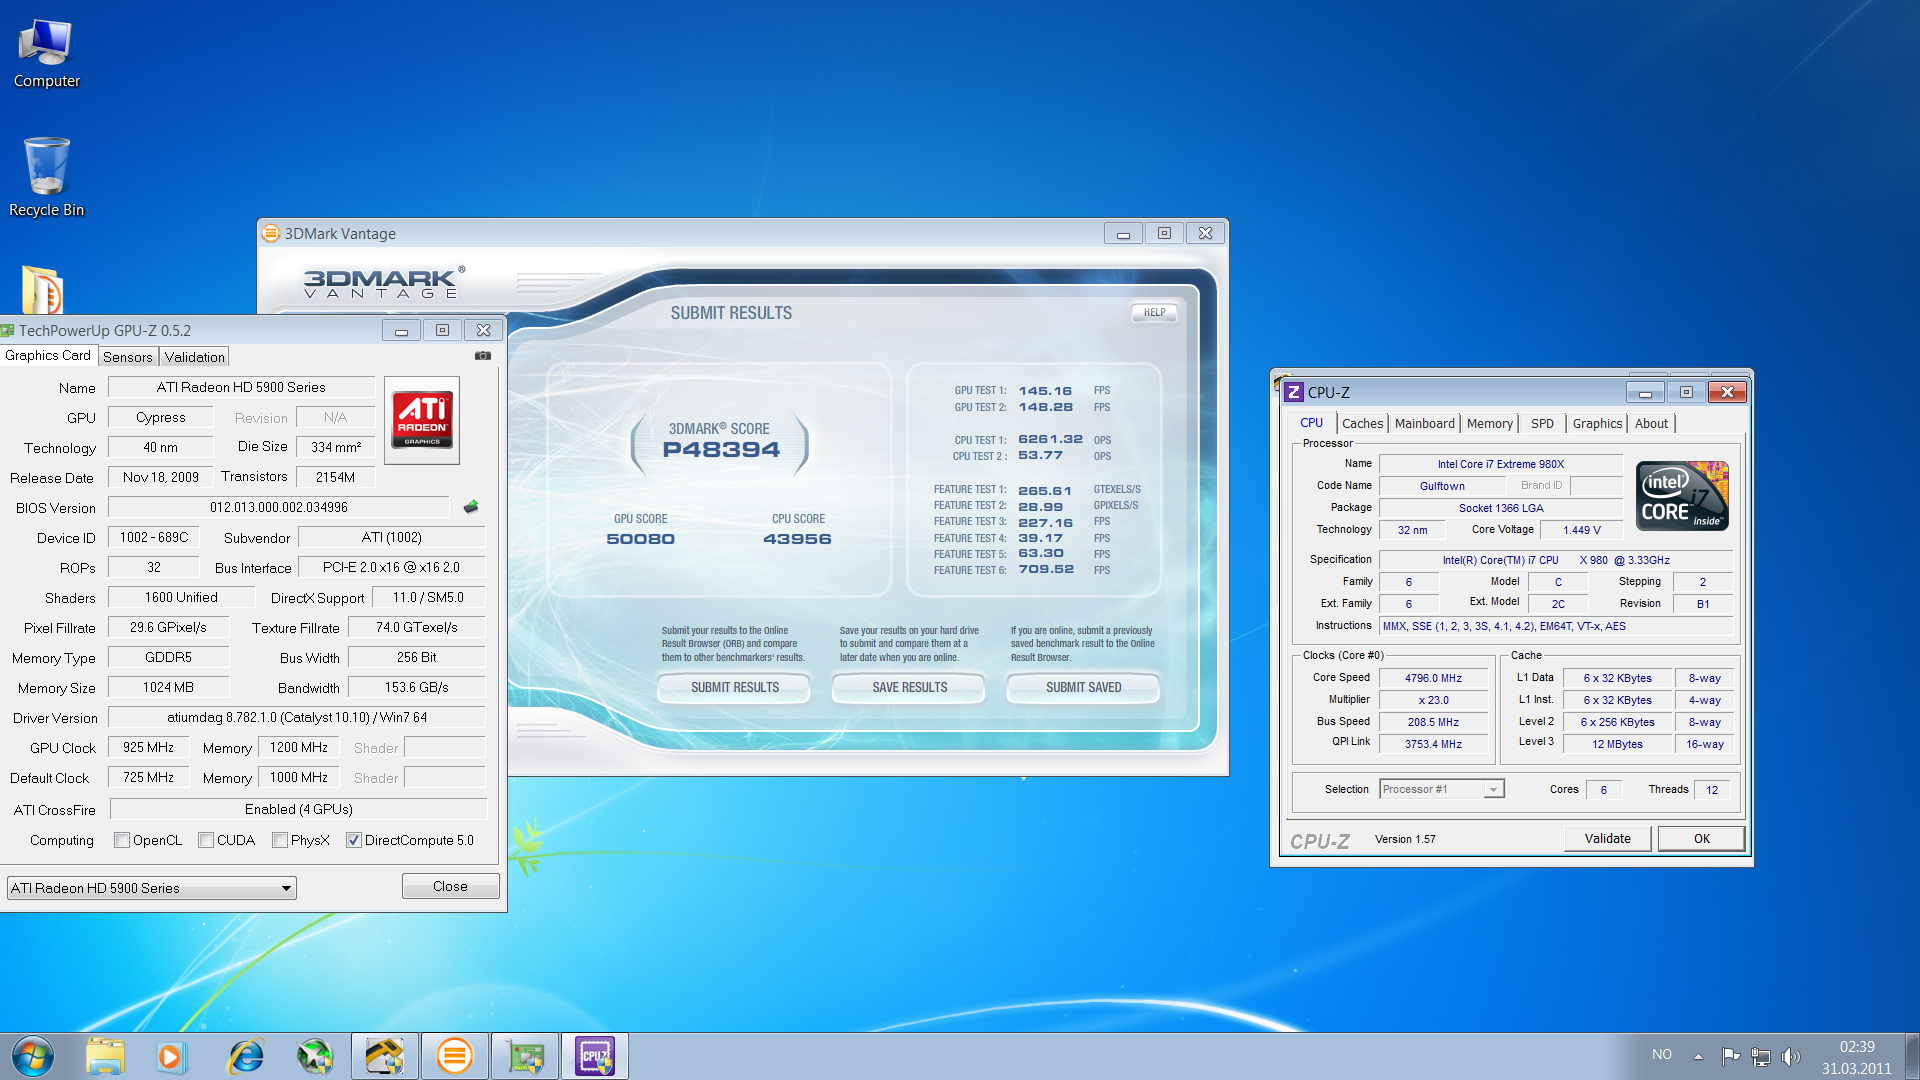Click the ATI CrossFire status field
Image resolution: width=1920 pixels, height=1080 pixels.
click(298, 809)
